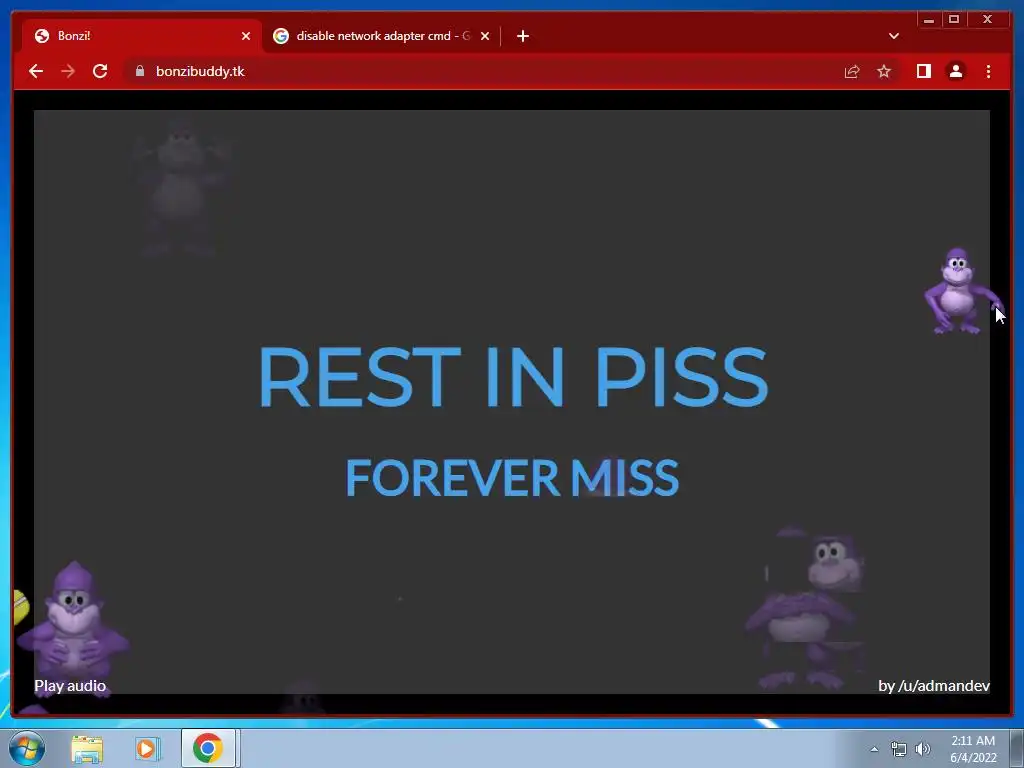
Task: Click the Show desktop strip on taskbar
Action: (1016, 748)
